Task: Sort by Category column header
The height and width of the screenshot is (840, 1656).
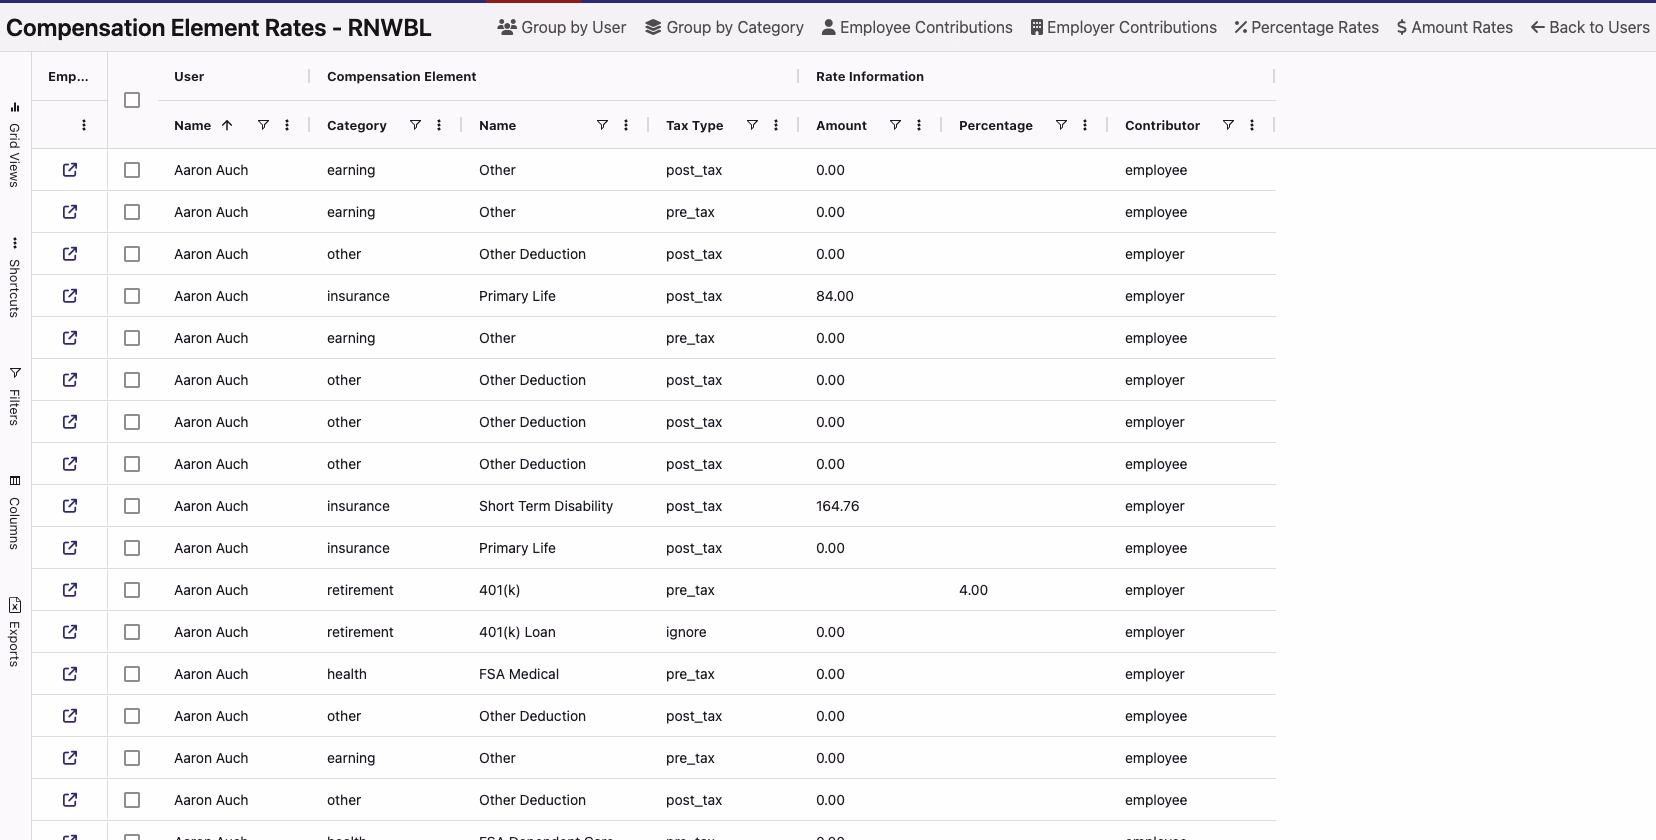Action: 357,125
